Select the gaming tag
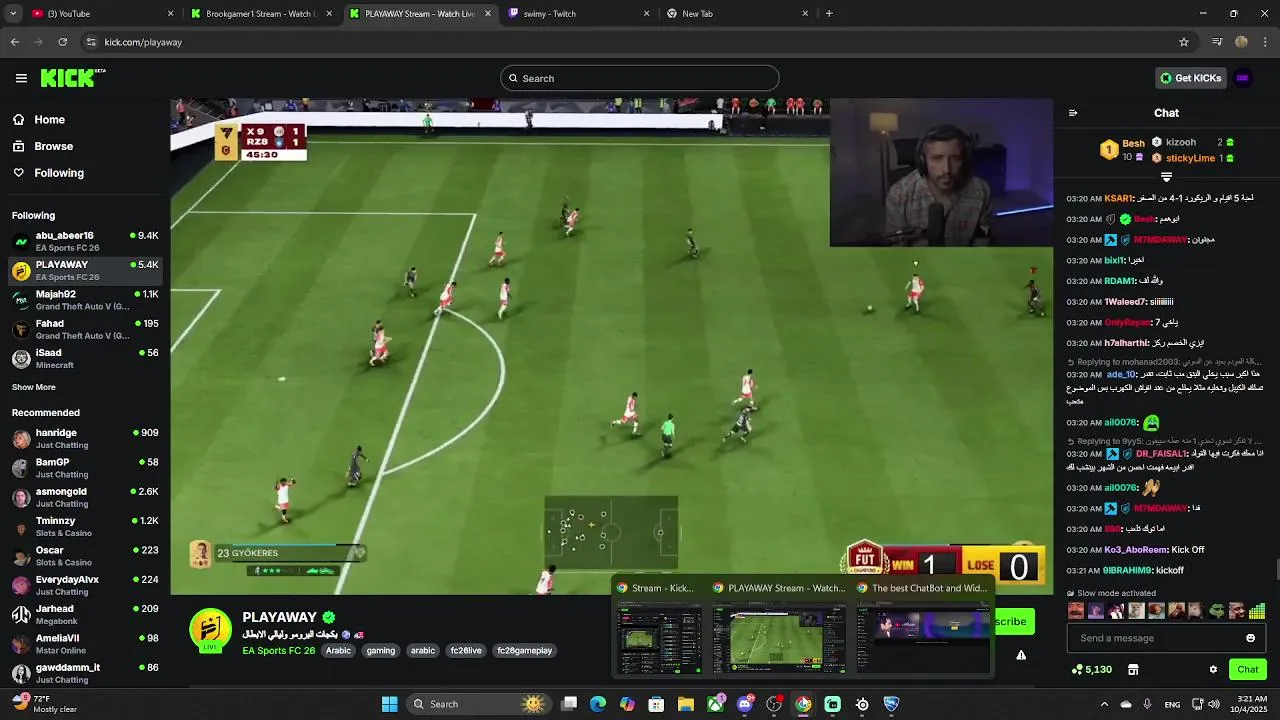 pyautogui.click(x=380, y=650)
